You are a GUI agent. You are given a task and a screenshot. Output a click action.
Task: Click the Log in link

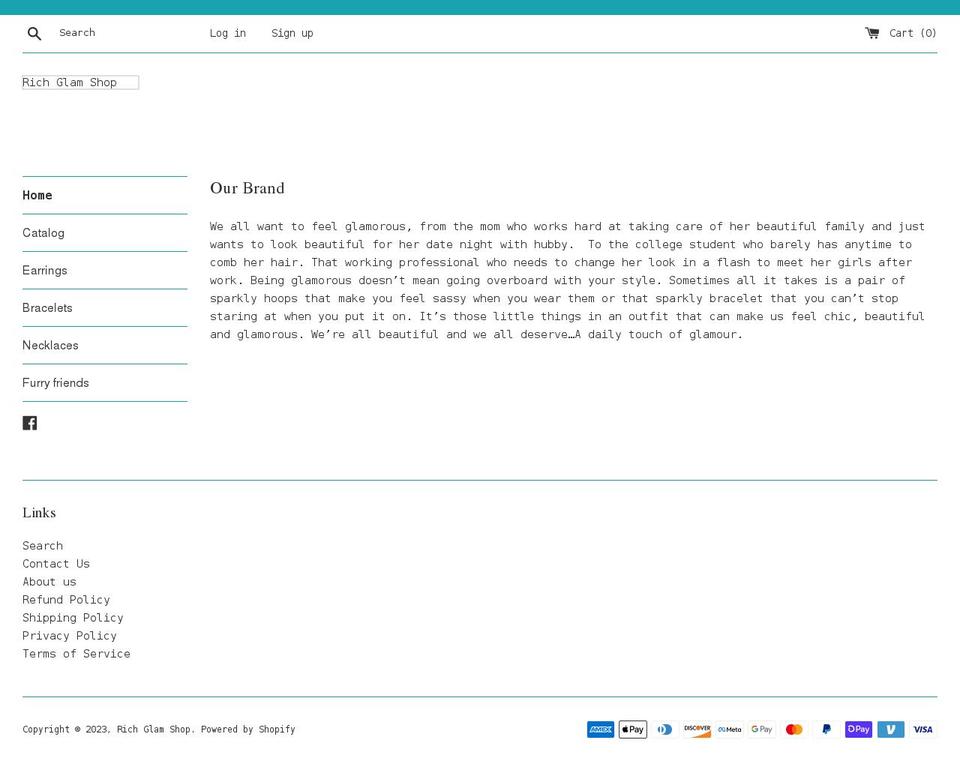coord(227,33)
